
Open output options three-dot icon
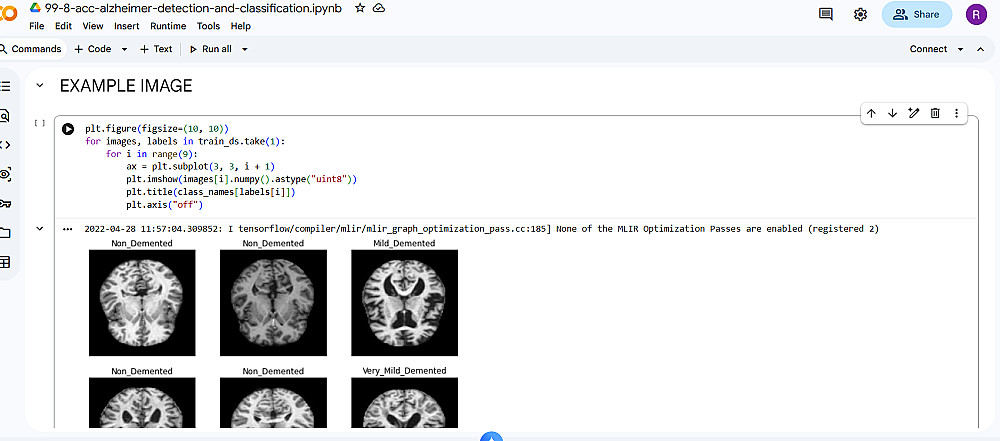[x=68, y=228]
